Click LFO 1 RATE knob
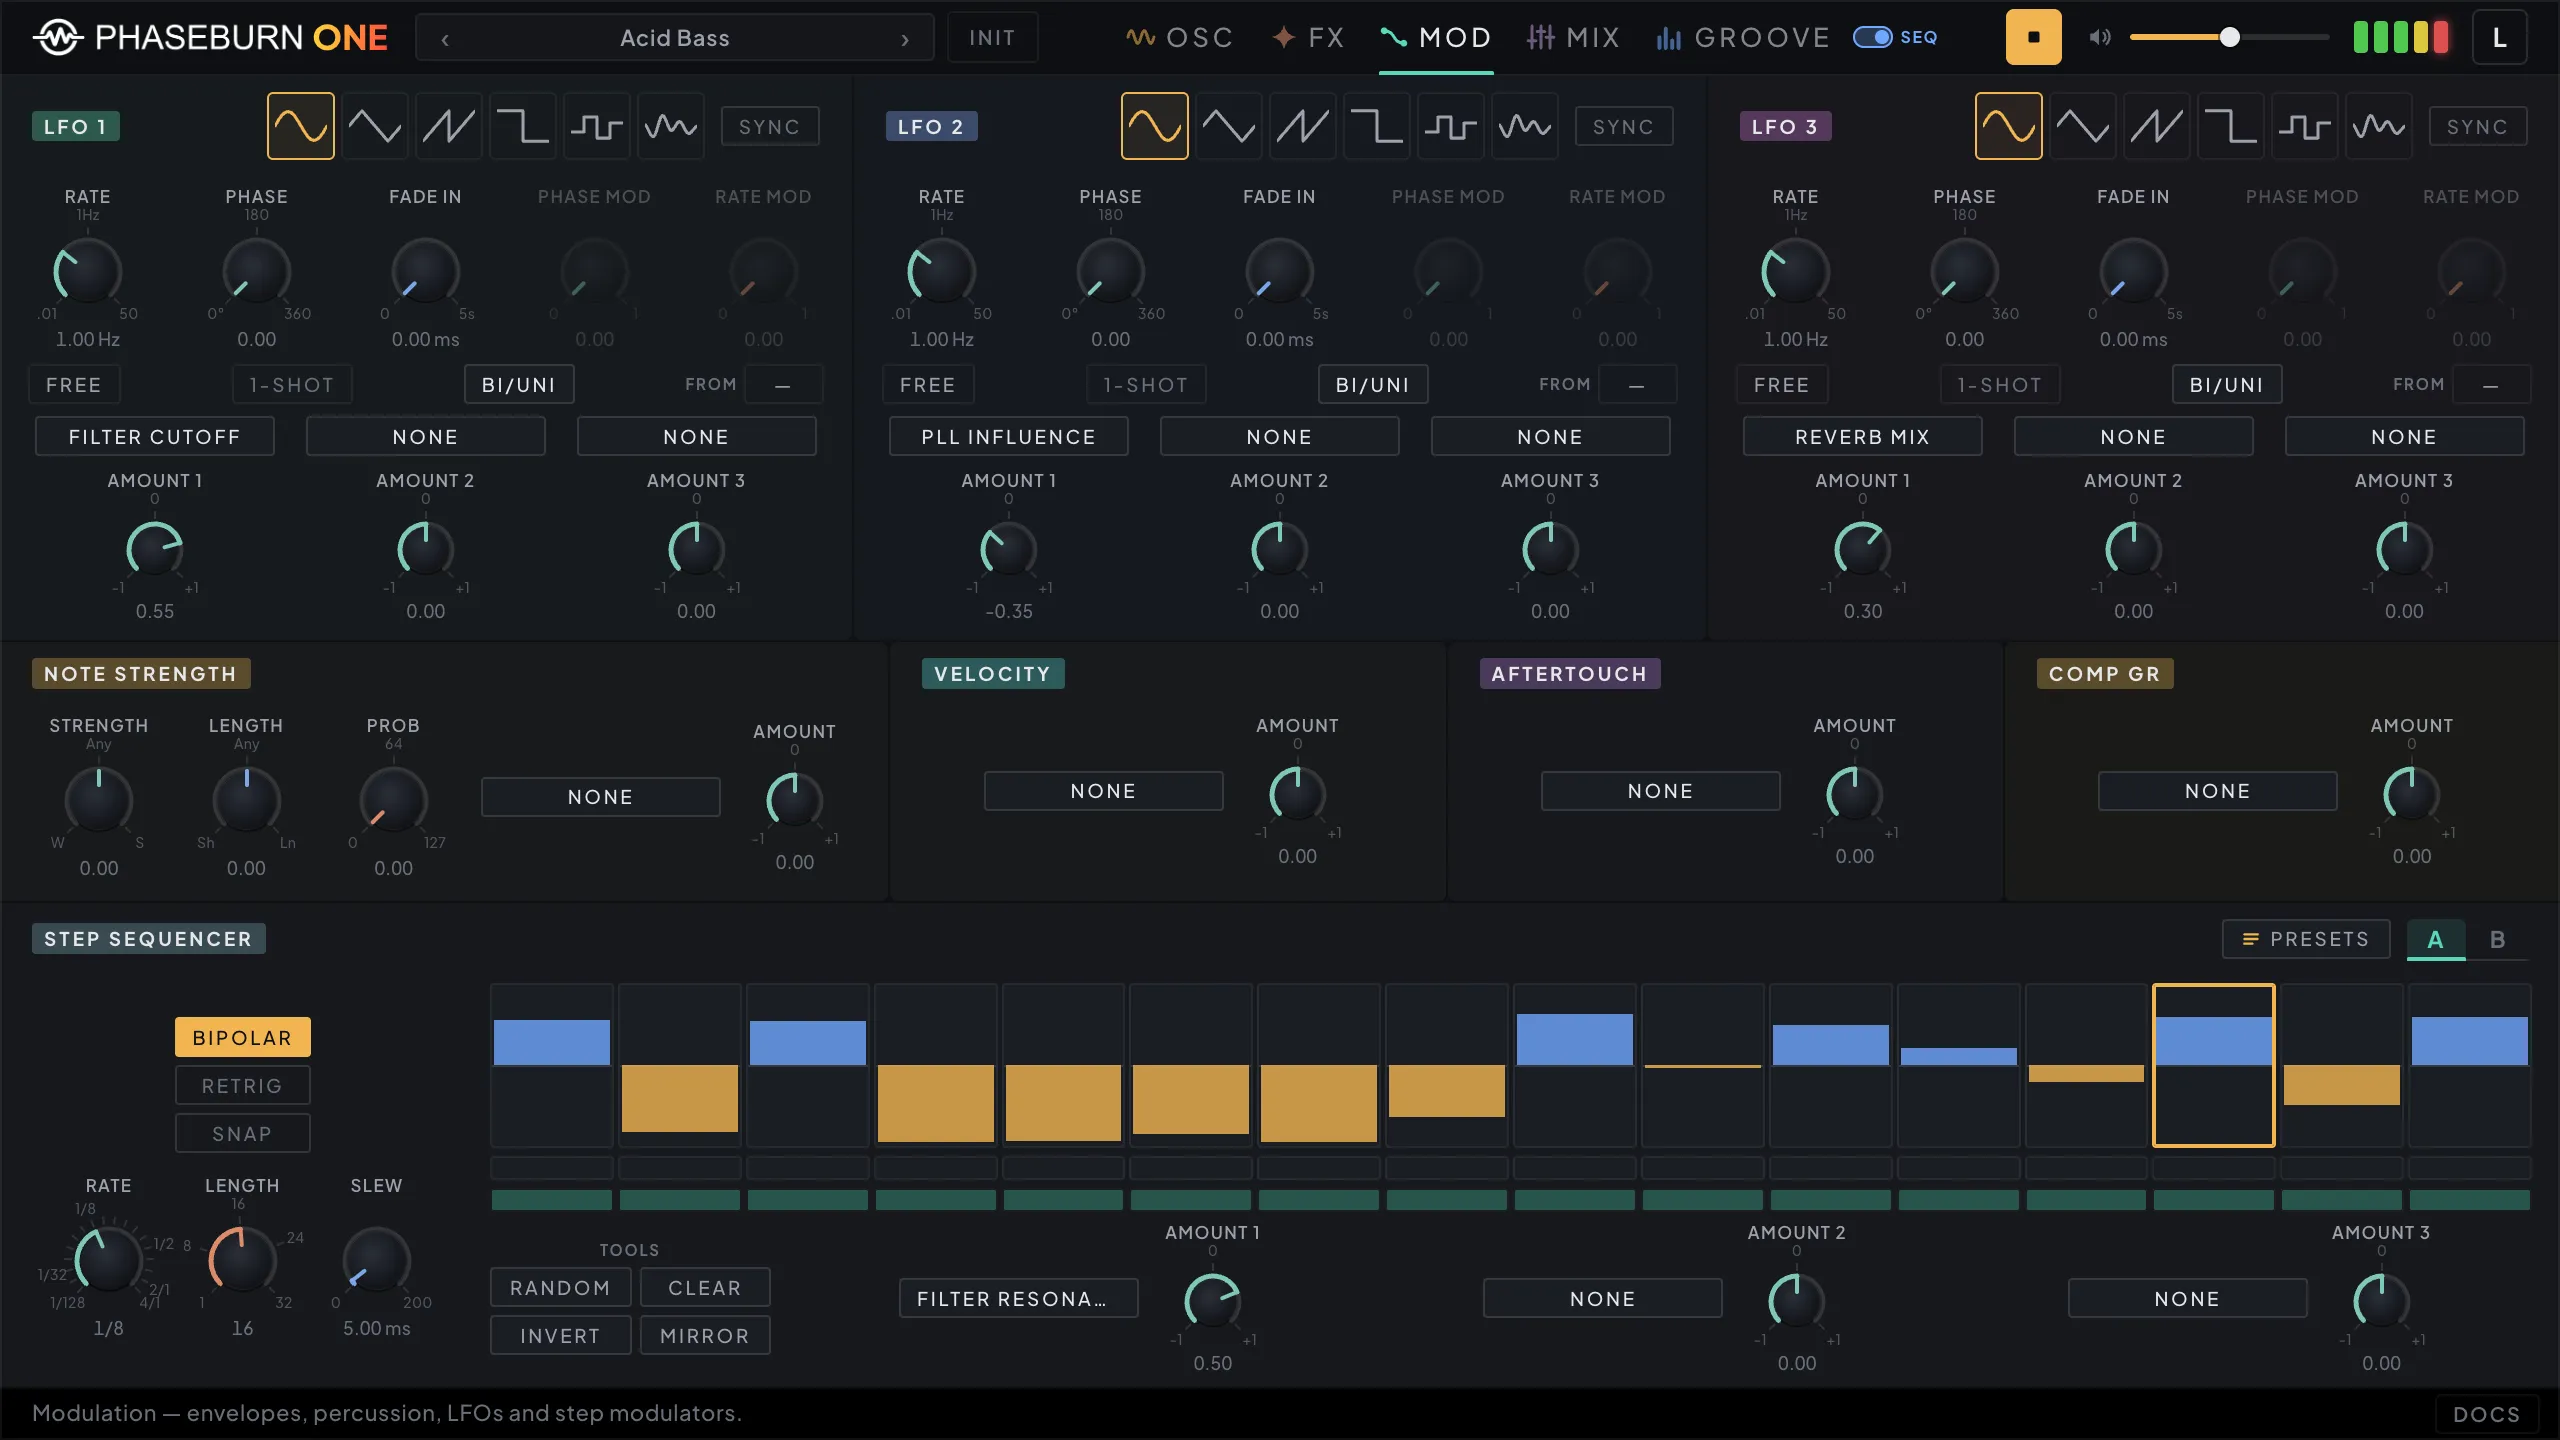 [x=88, y=271]
